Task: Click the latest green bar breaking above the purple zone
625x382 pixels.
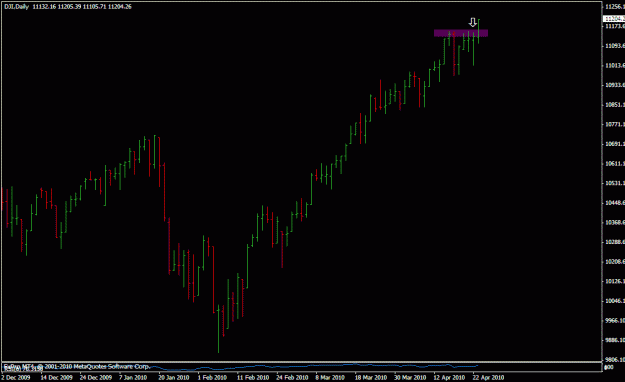Action: 478,31
